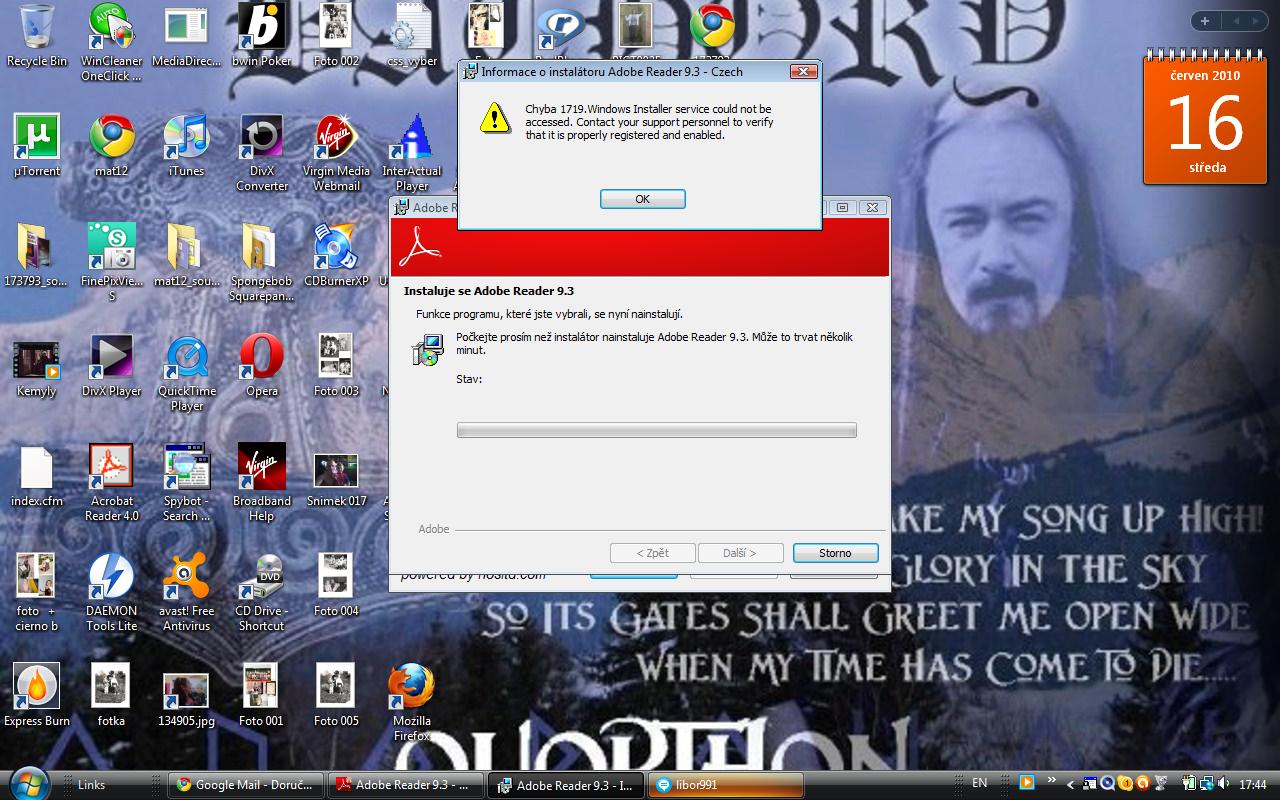The width and height of the screenshot is (1280, 800).
Task: Select the 173793_so... folder icon
Action: point(37,256)
